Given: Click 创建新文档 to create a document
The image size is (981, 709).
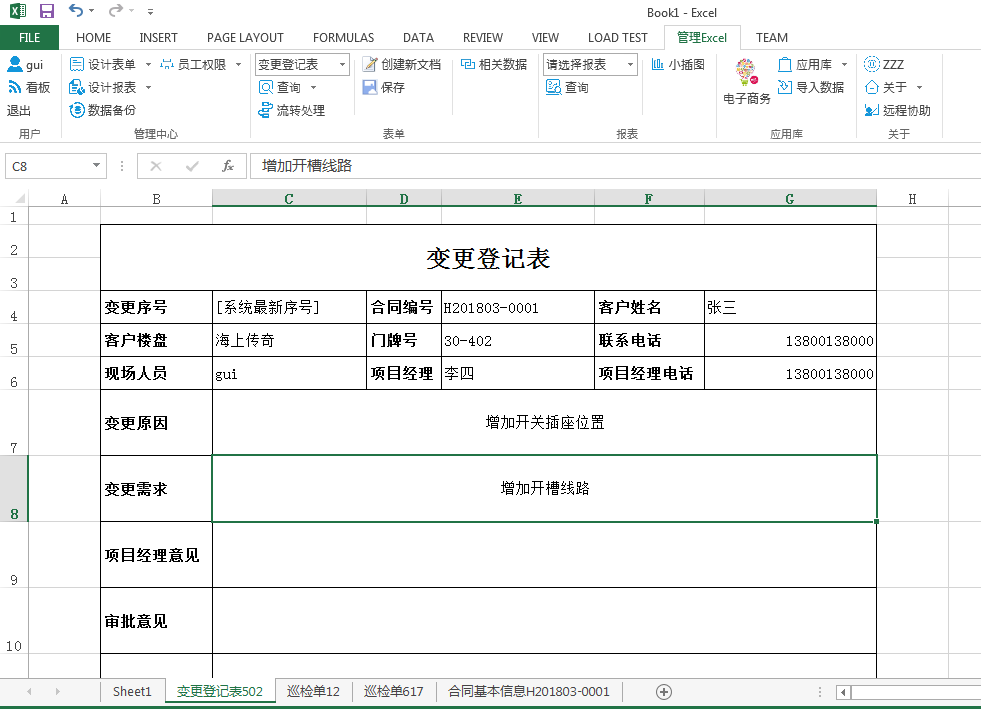Looking at the screenshot, I should (x=402, y=64).
